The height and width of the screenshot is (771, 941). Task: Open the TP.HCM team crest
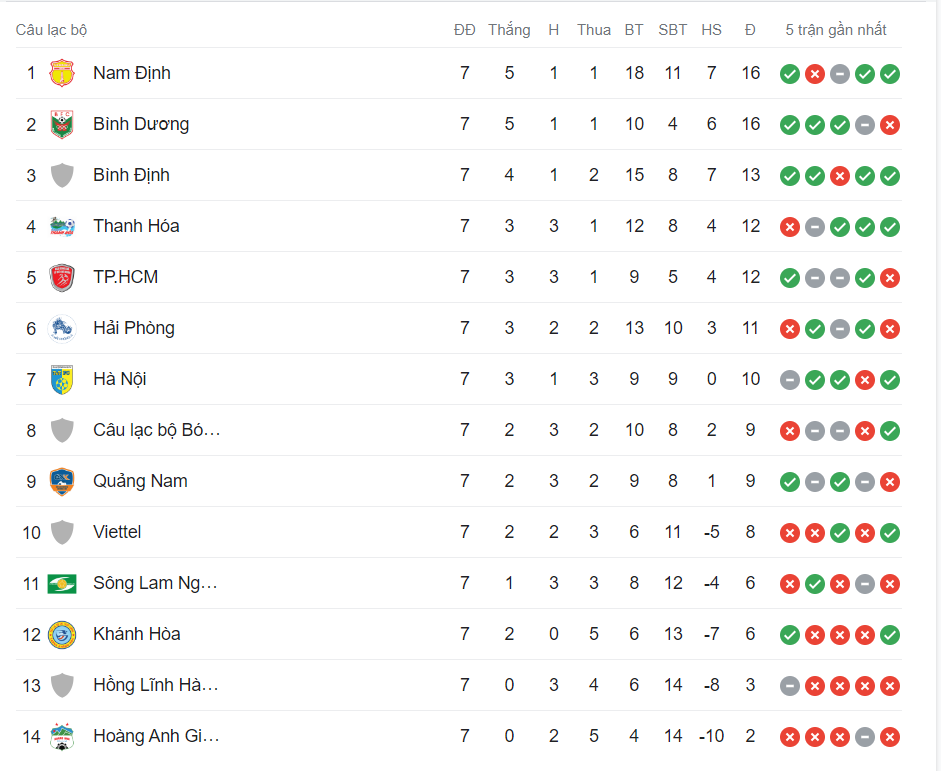pos(63,277)
